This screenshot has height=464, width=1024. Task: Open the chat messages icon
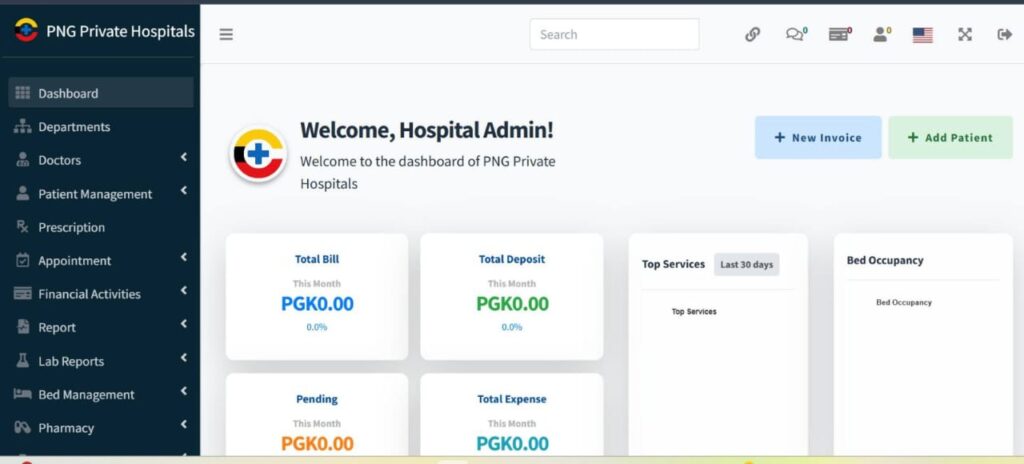[795, 34]
